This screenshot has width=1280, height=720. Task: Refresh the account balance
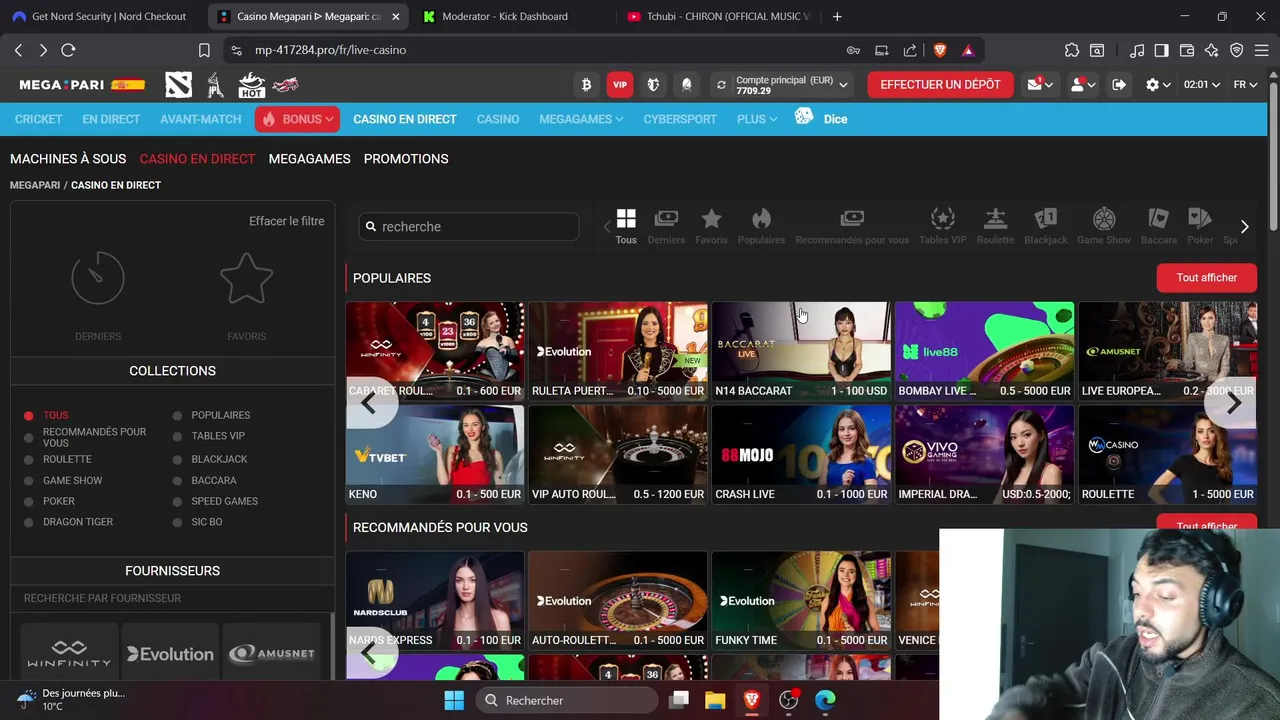721,85
